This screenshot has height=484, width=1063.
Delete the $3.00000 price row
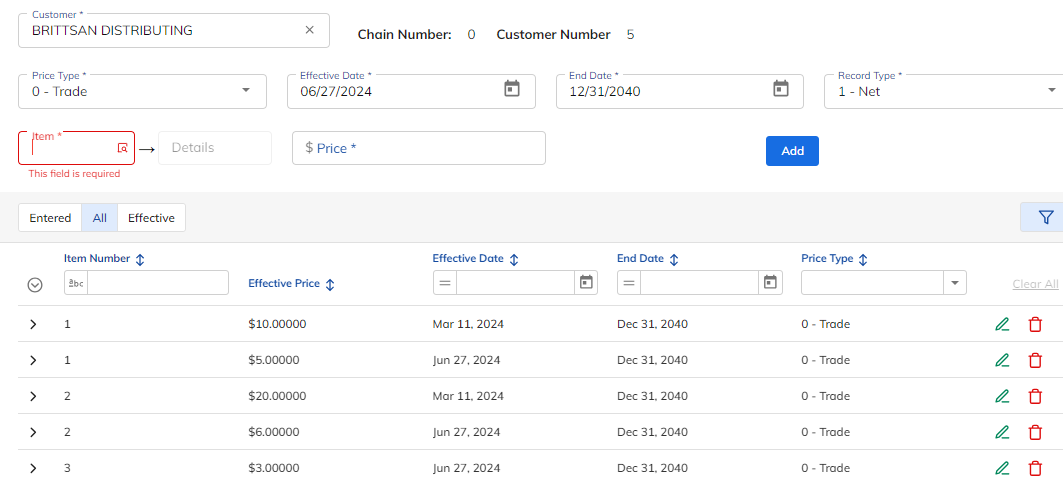tap(1035, 468)
